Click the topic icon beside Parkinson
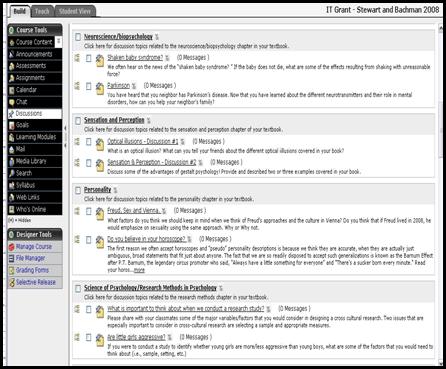Image resolution: width=446 pixels, height=369 pixels. [x=100, y=89]
